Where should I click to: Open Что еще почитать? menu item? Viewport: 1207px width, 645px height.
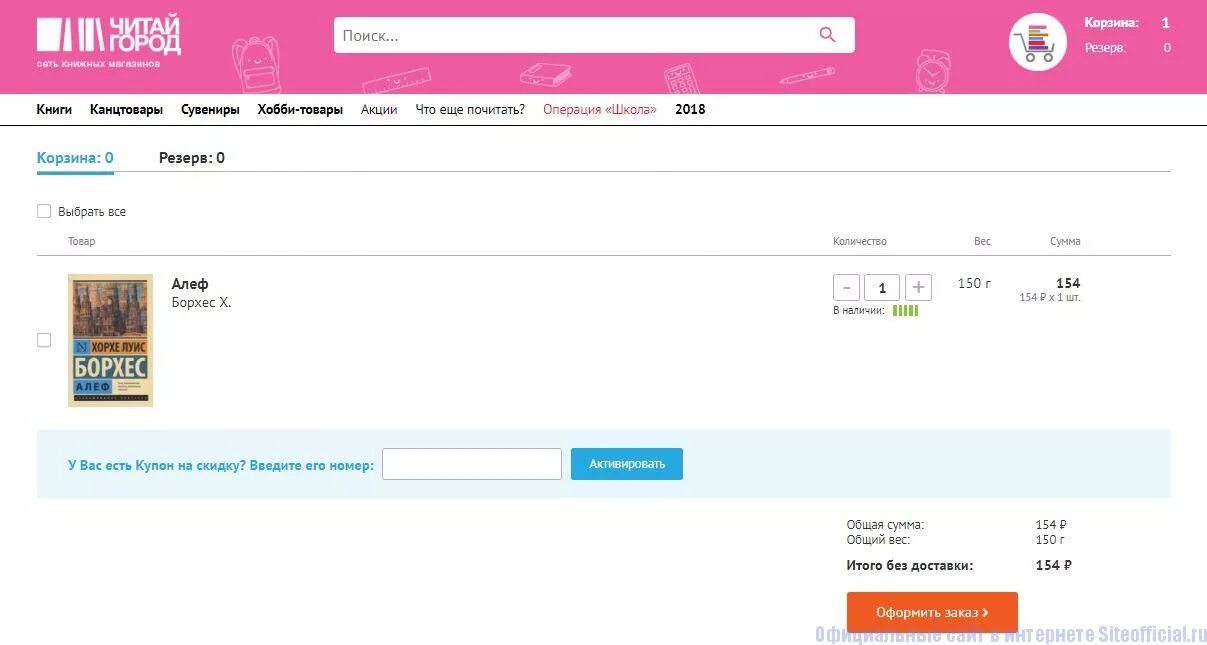[470, 110]
